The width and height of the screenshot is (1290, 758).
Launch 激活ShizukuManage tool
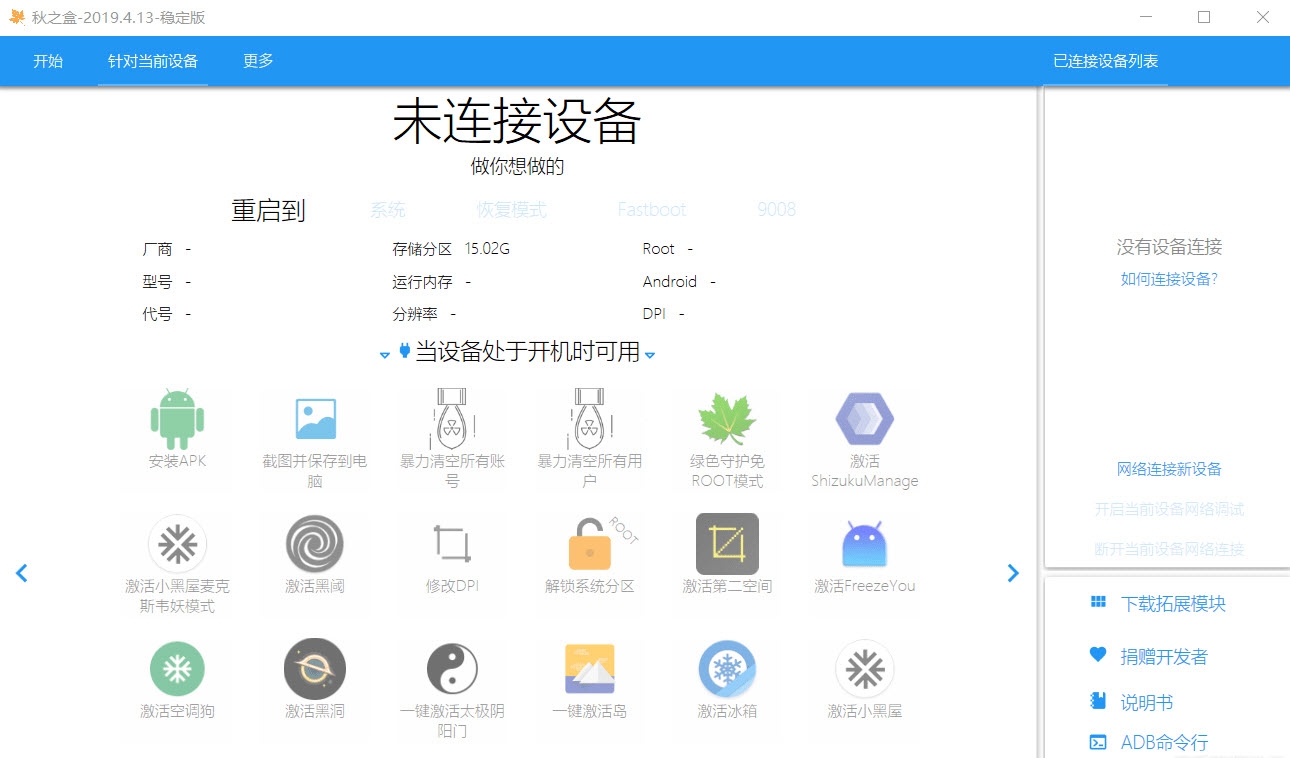click(x=864, y=438)
